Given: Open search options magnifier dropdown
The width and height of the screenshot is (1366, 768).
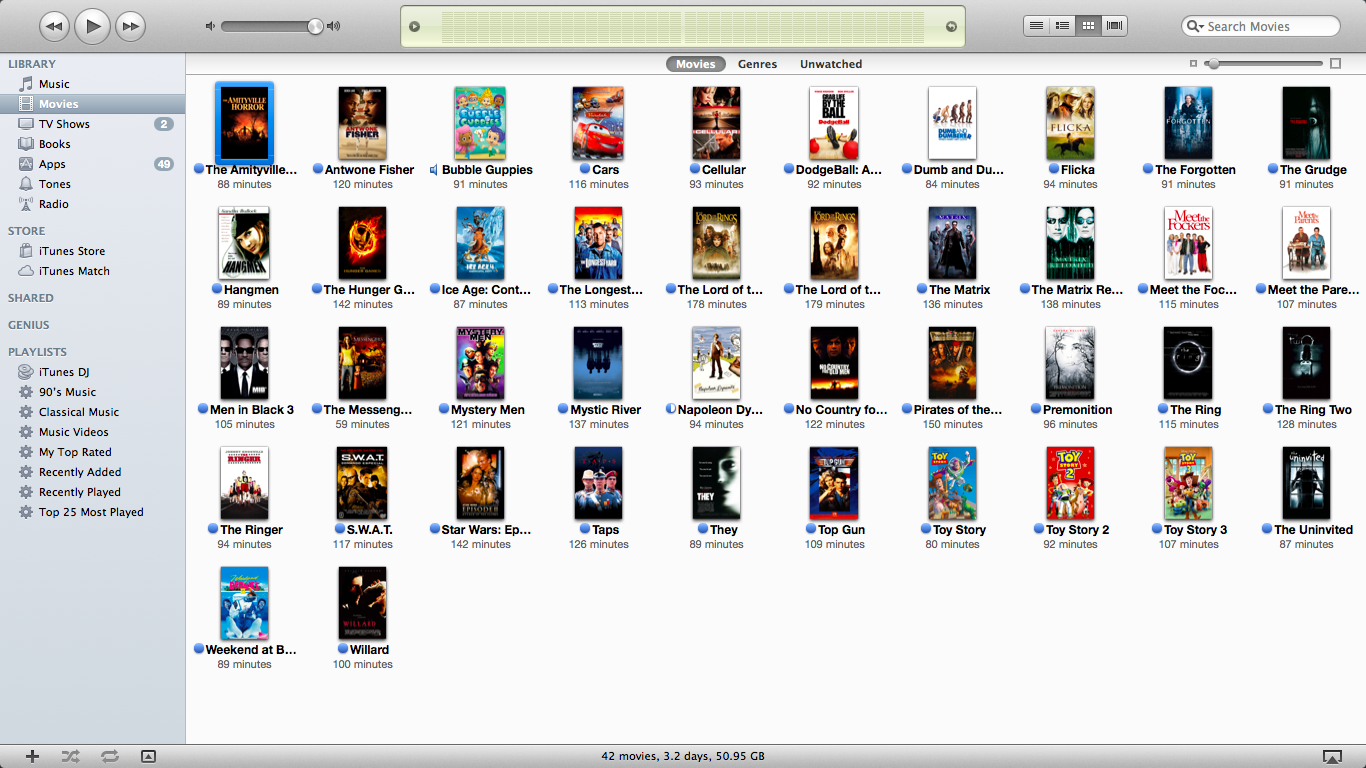Looking at the screenshot, I should (1196, 26).
